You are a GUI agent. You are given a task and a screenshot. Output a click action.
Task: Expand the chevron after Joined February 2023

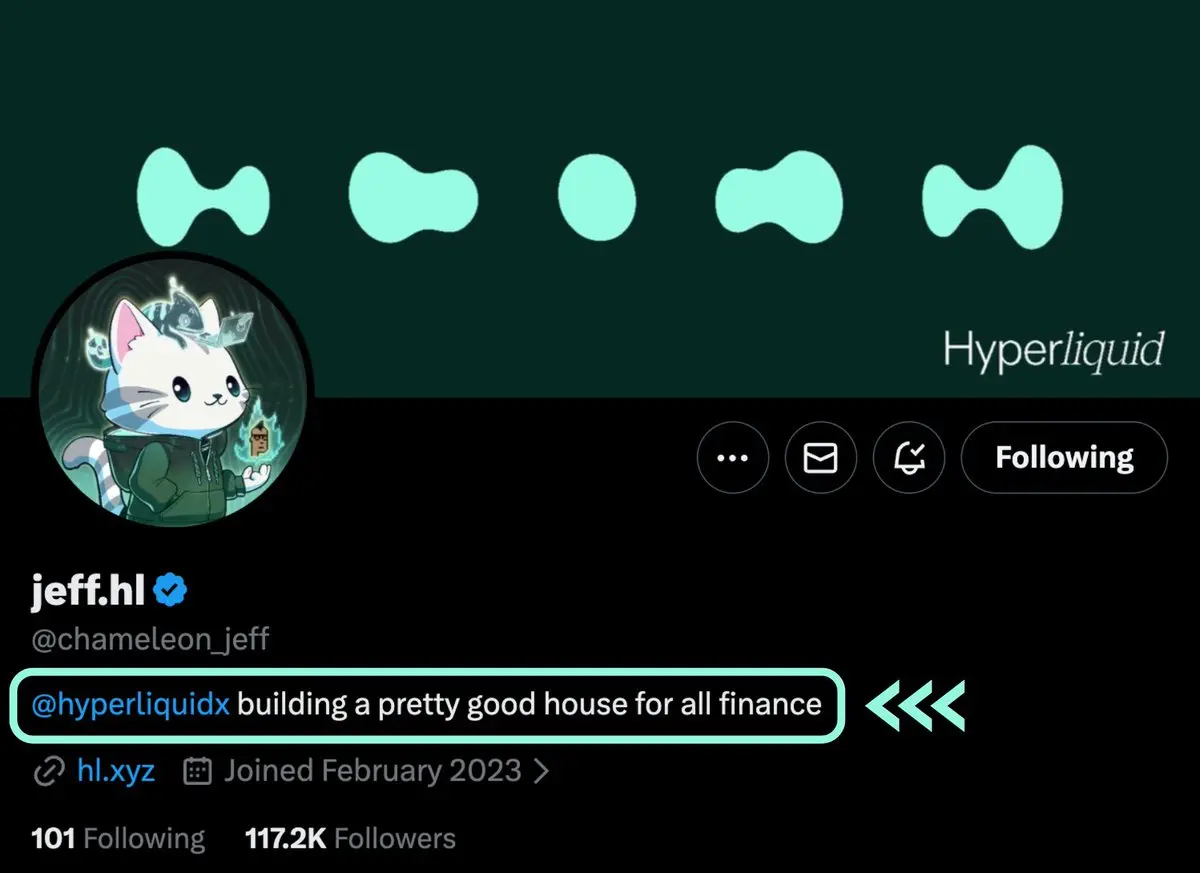tap(541, 772)
